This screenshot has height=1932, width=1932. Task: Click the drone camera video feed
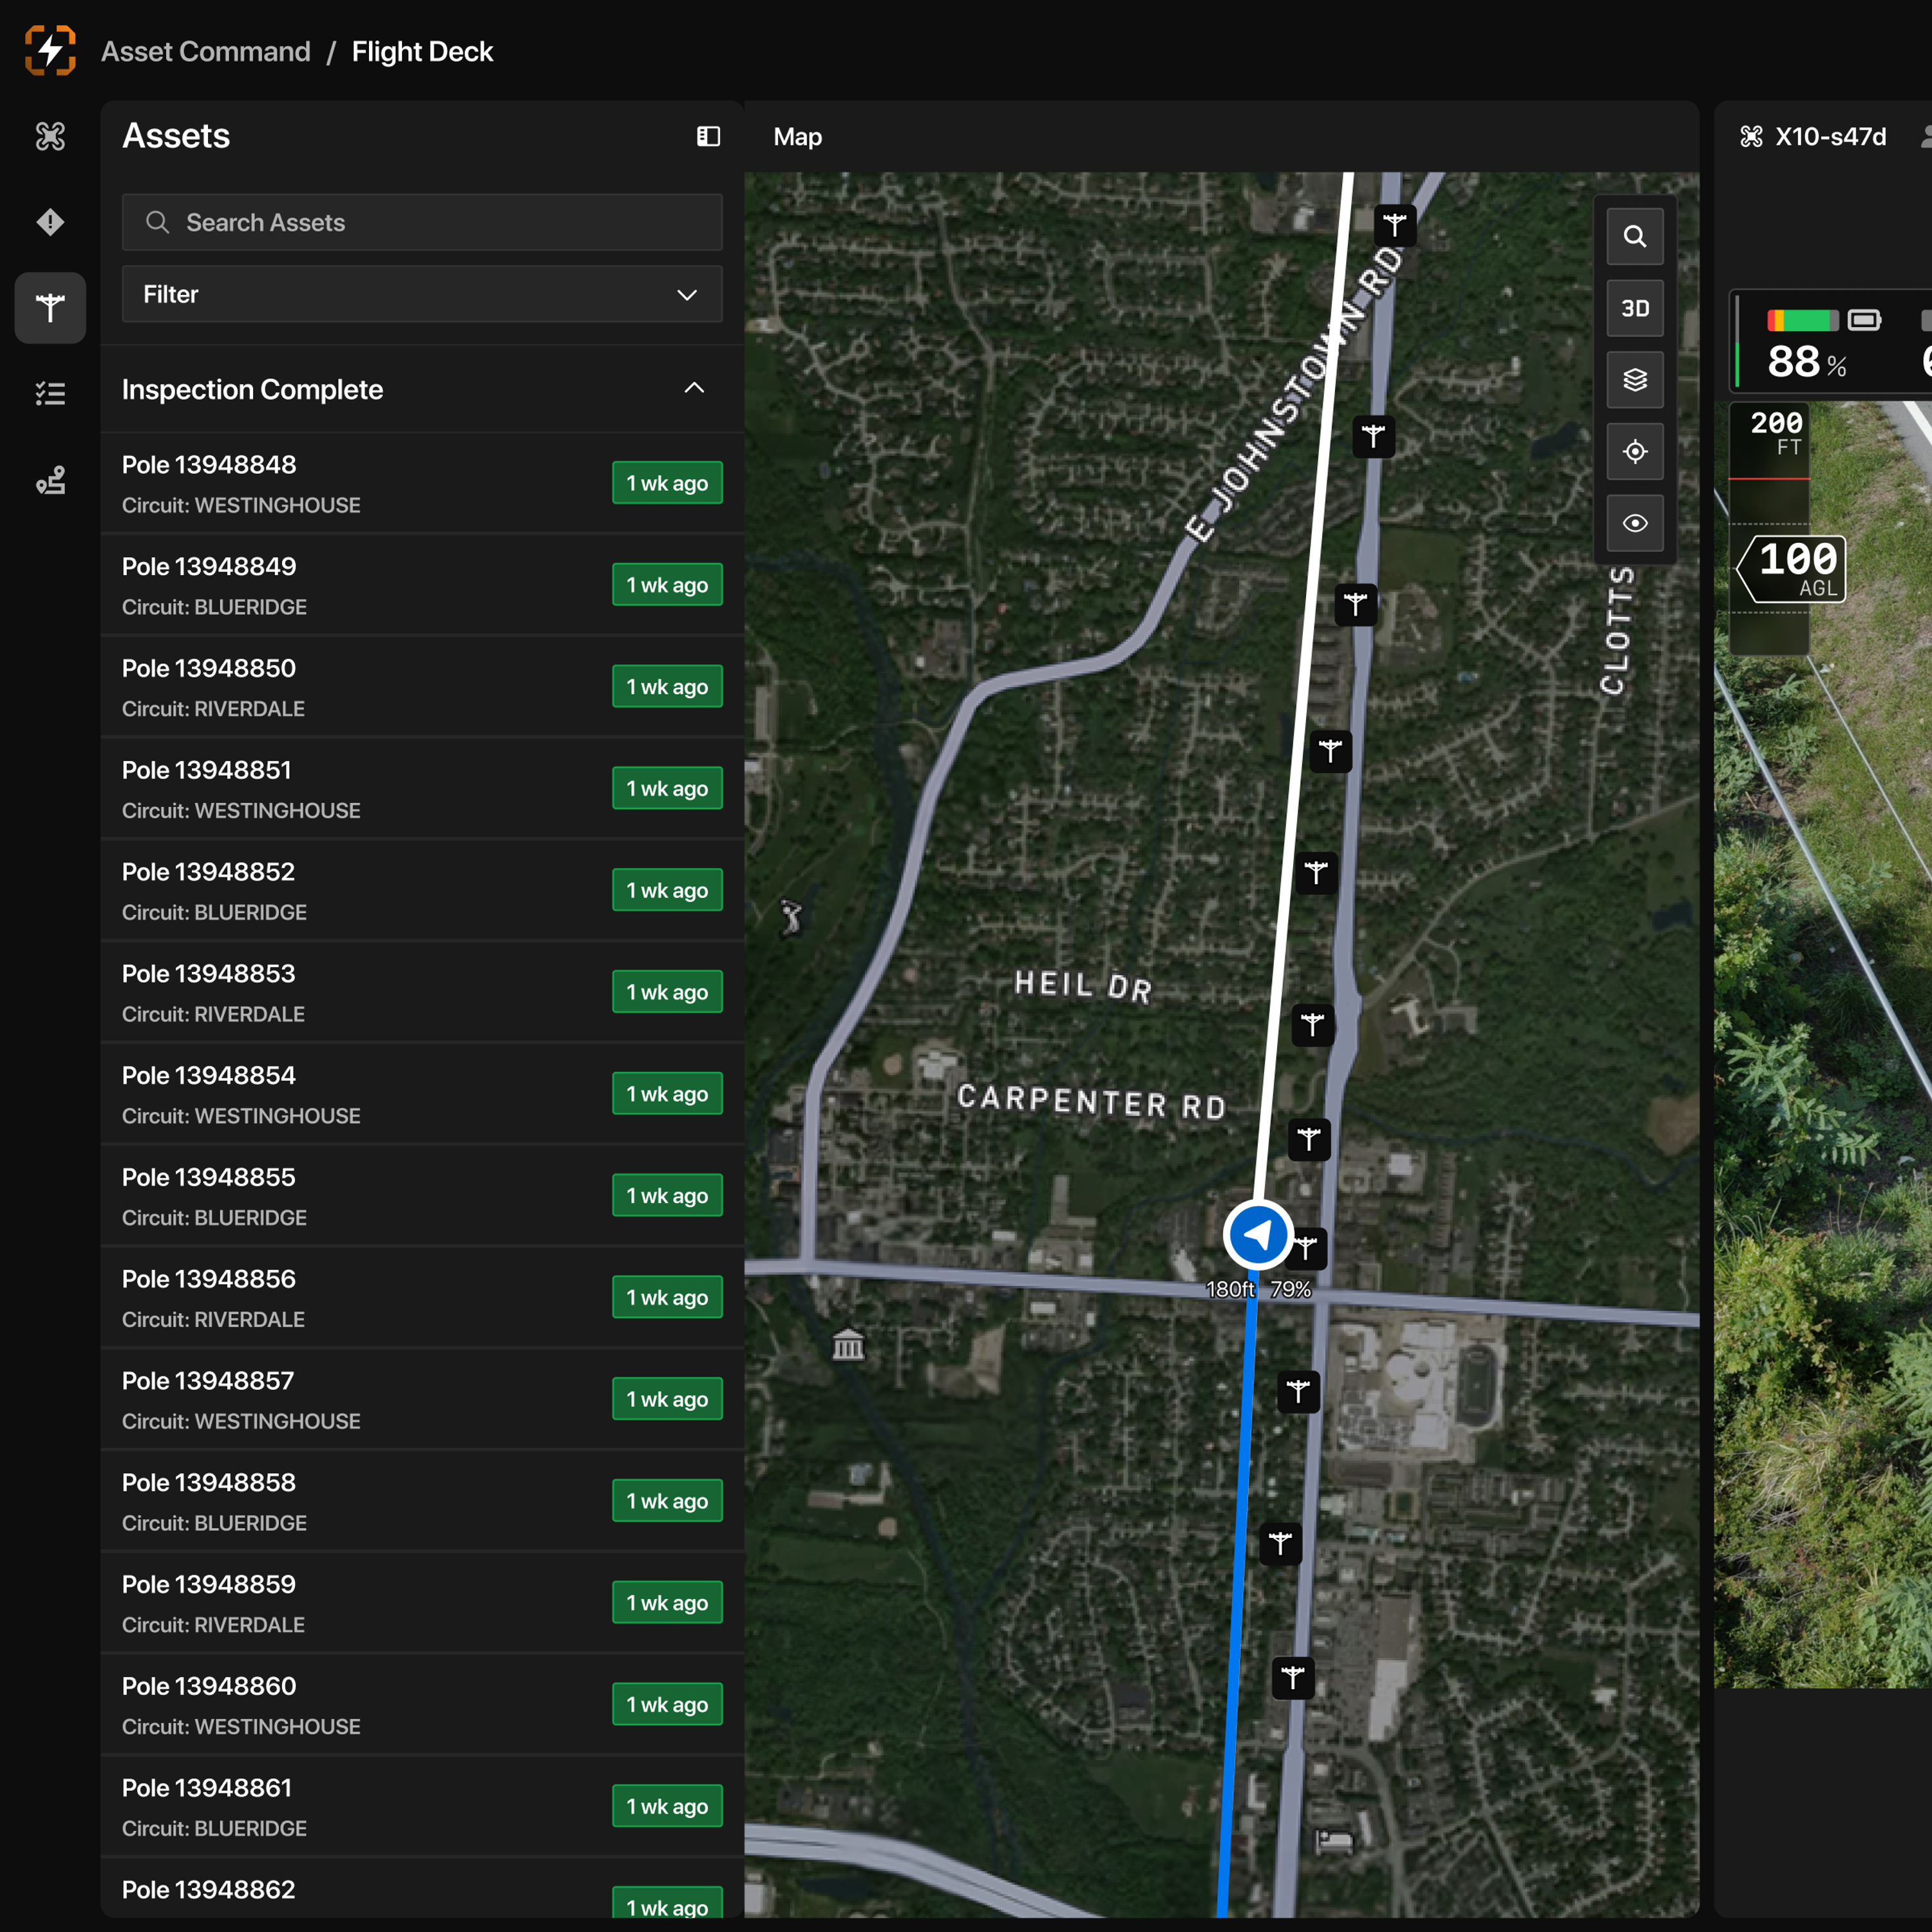[1823, 1045]
